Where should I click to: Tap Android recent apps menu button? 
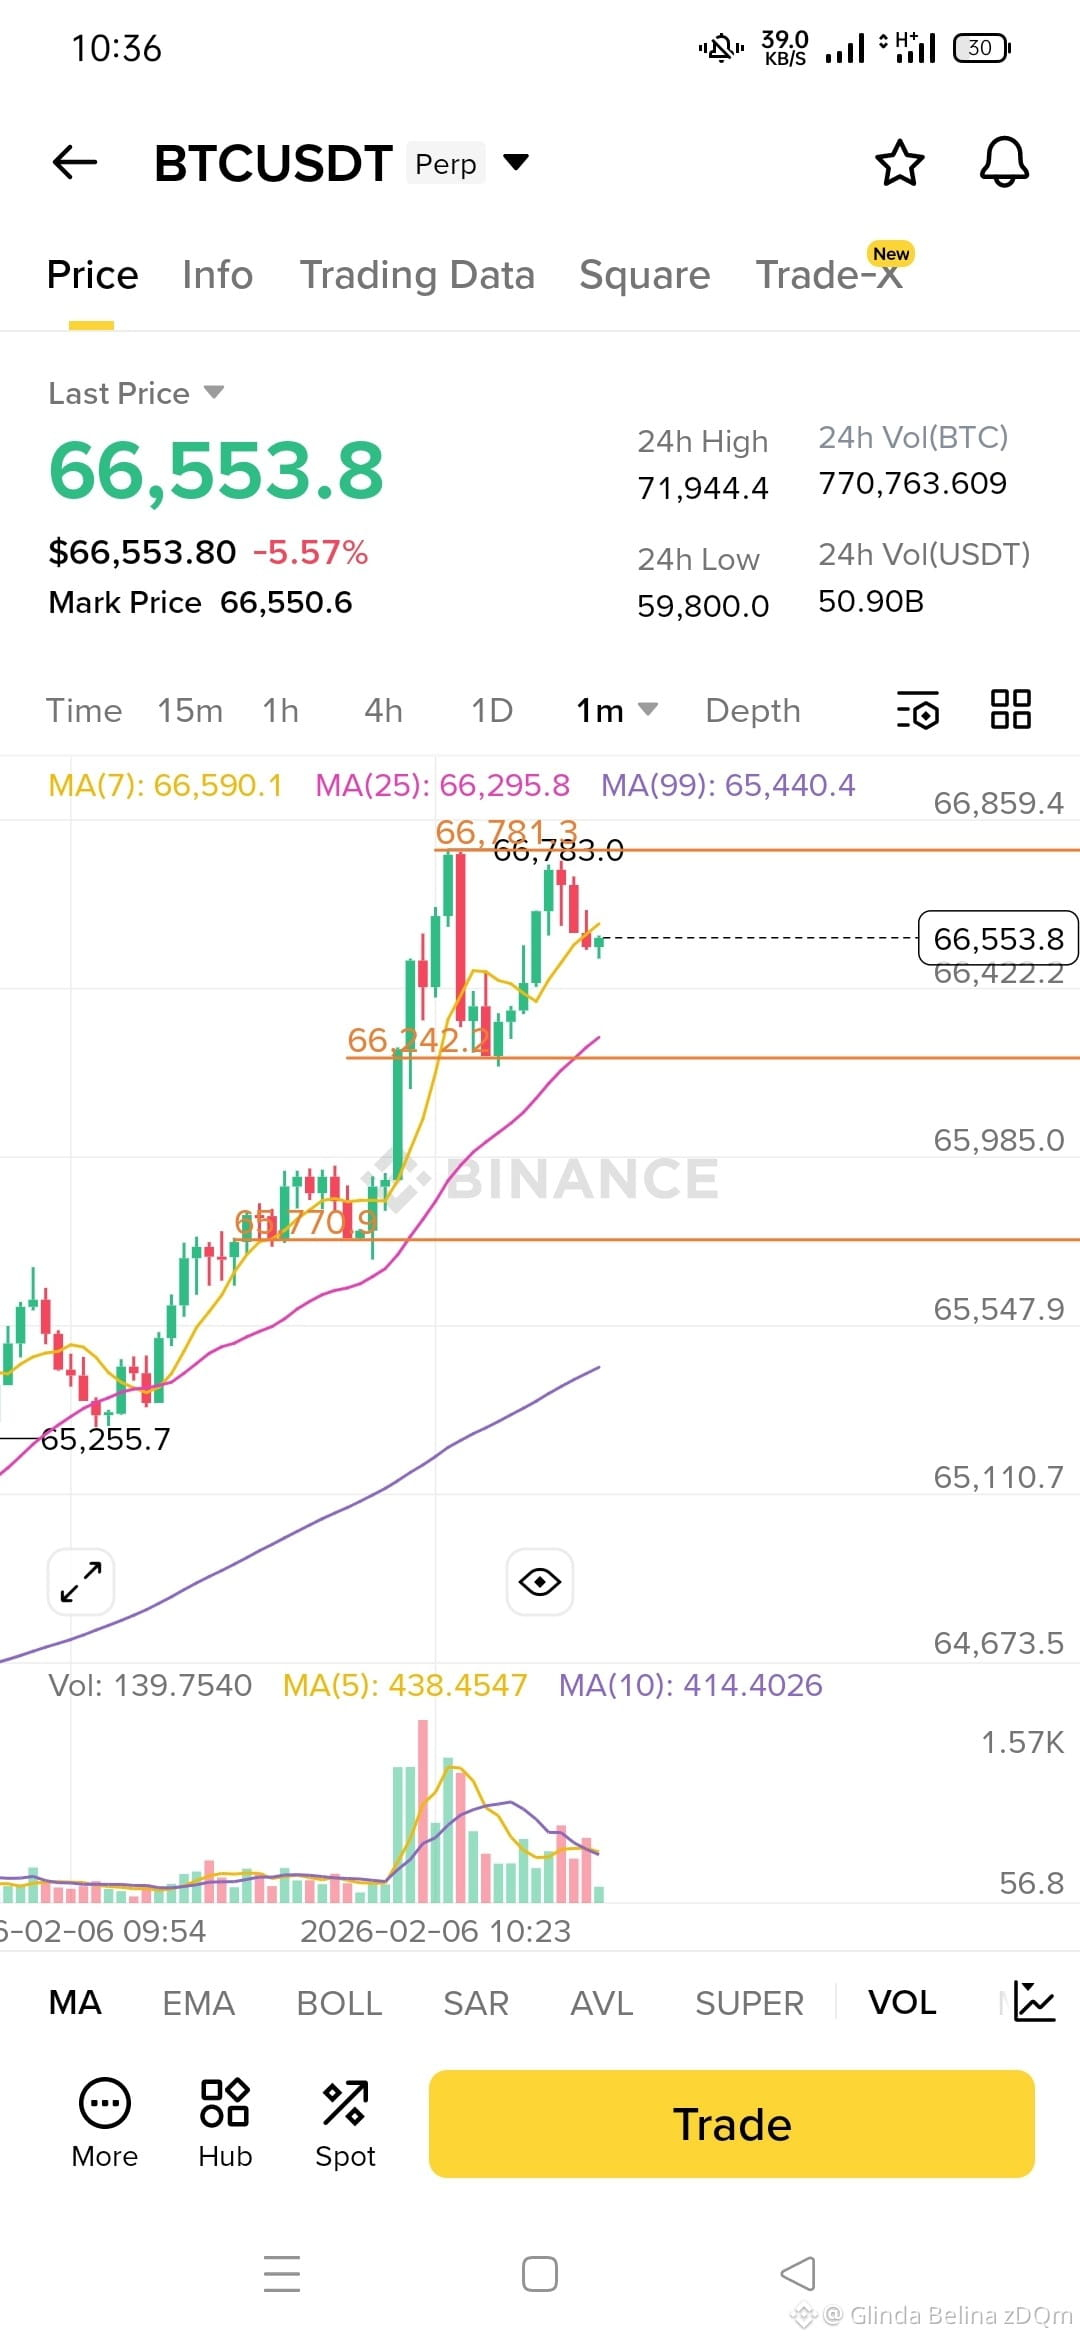pyautogui.click(x=282, y=2273)
